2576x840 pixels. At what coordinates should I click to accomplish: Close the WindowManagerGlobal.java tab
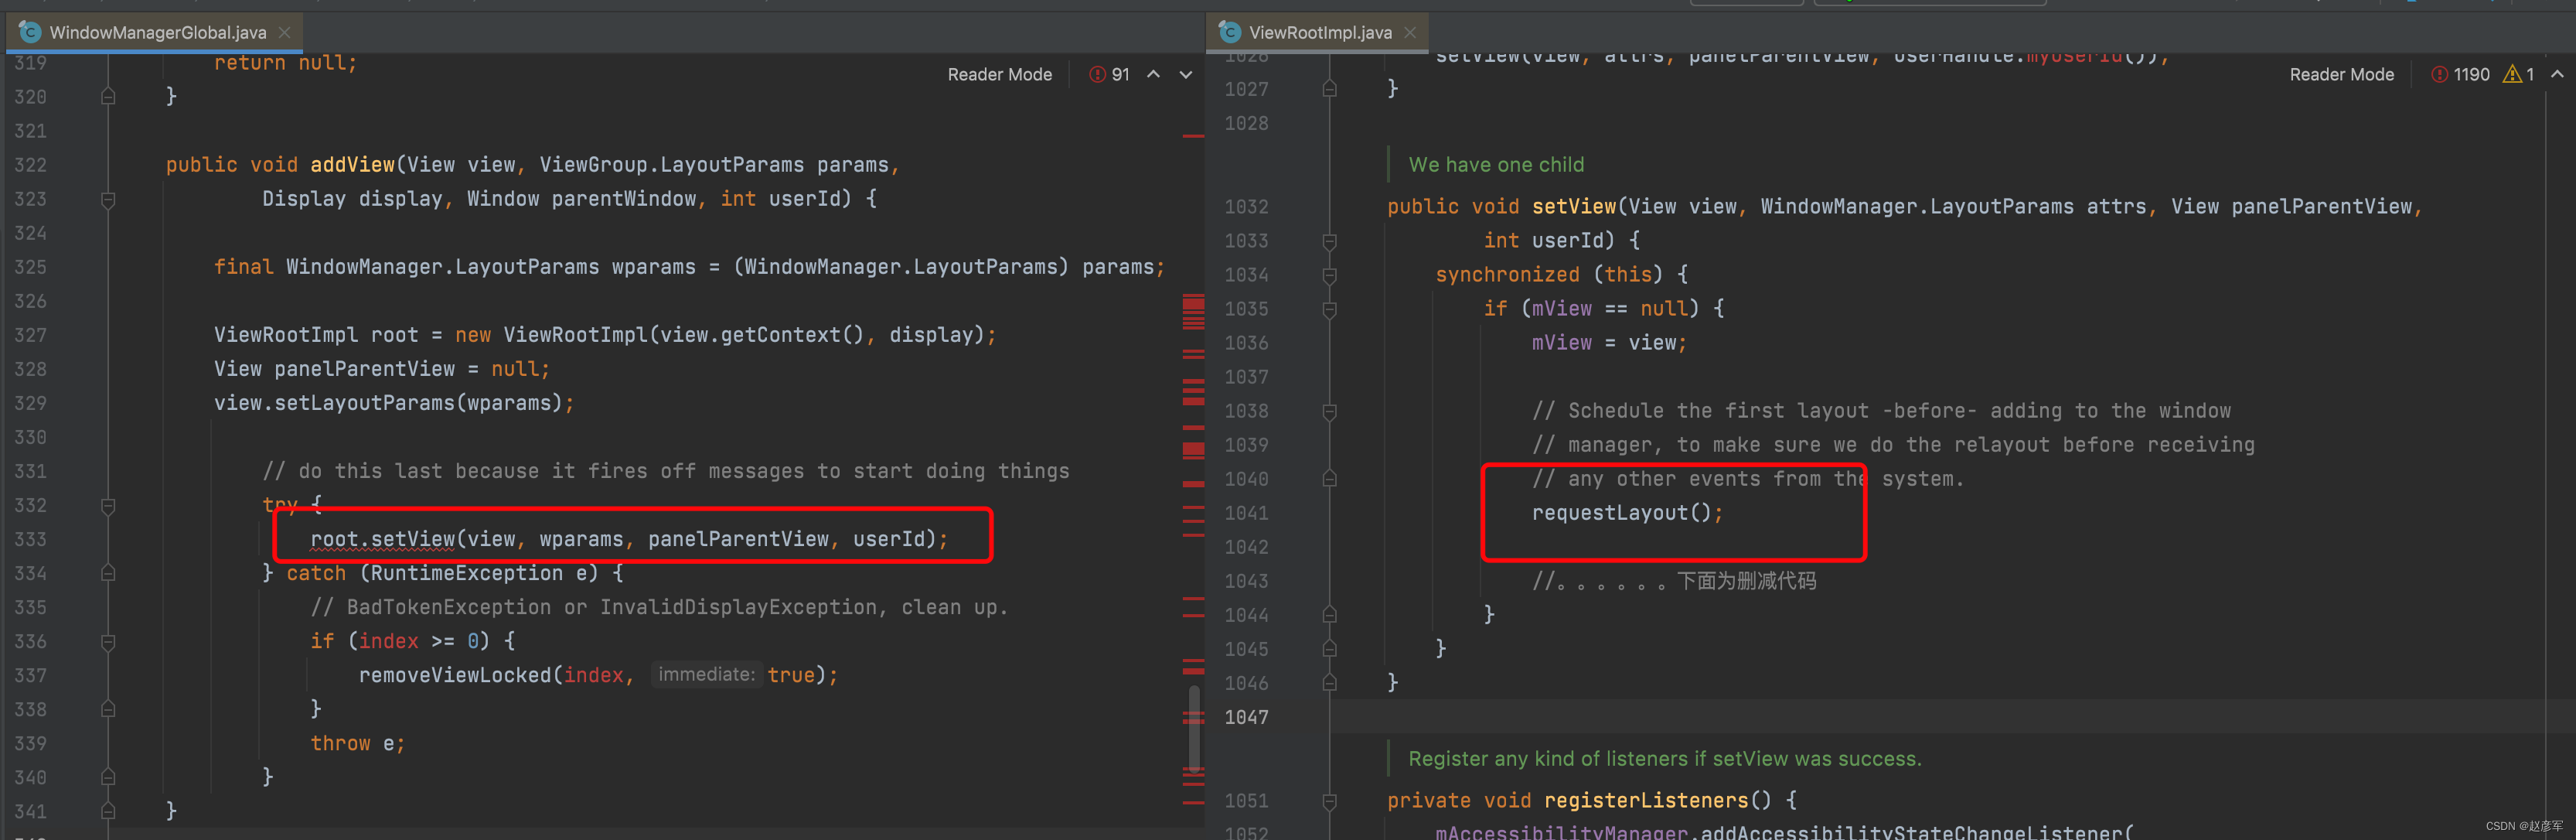point(284,32)
